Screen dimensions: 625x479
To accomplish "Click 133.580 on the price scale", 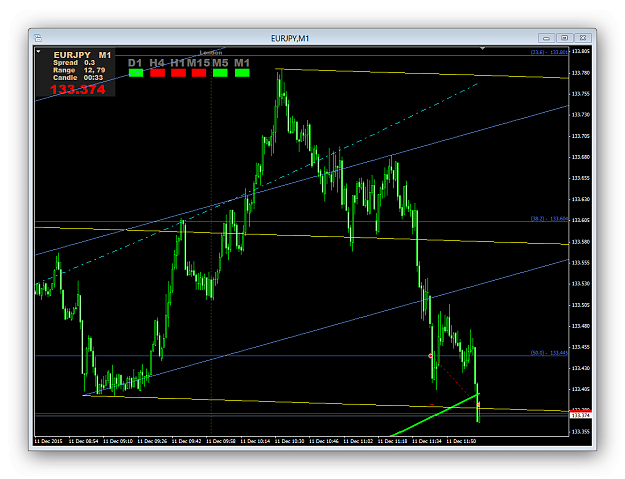I will coord(581,242).
